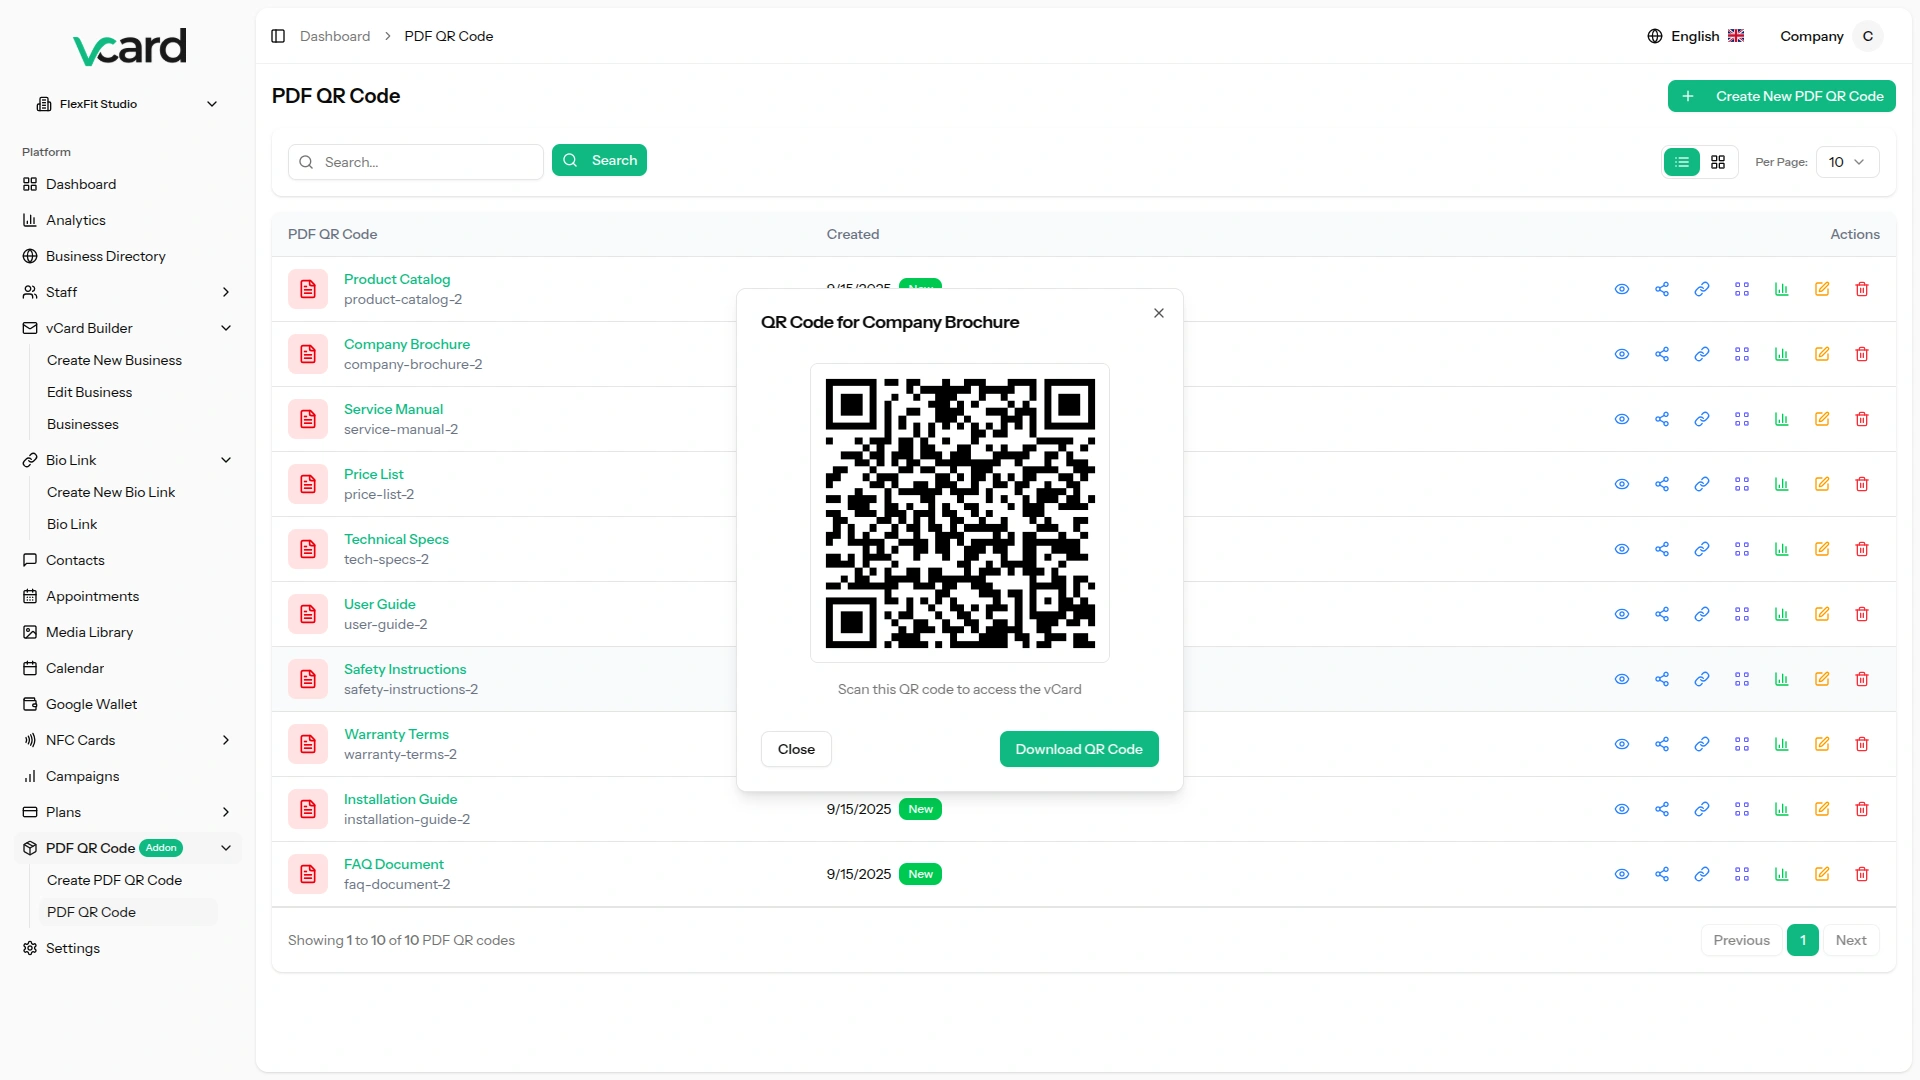Screen dimensions: 1920x1080
Task: Select Create PDF QR Code submenu
Action: pos(128,880)
